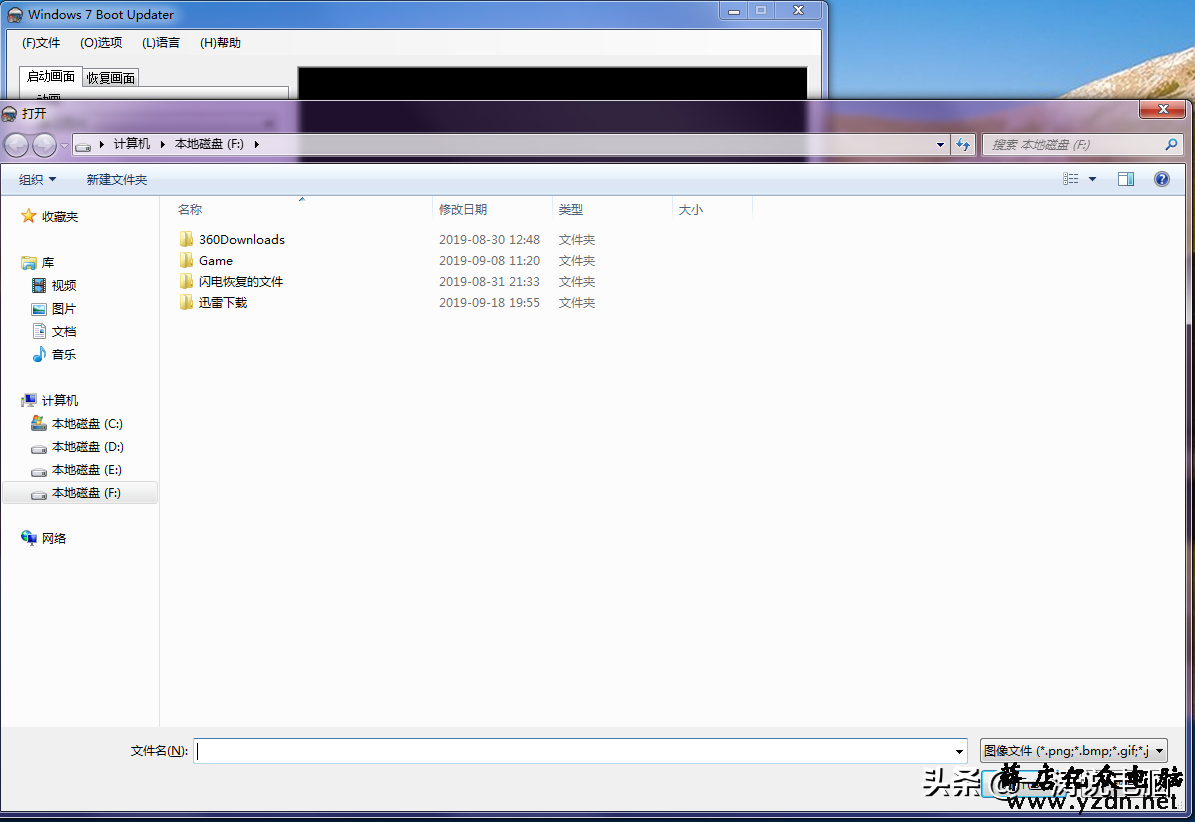
Task: Click the 文档 document icon
Action: tap(39, 331)
